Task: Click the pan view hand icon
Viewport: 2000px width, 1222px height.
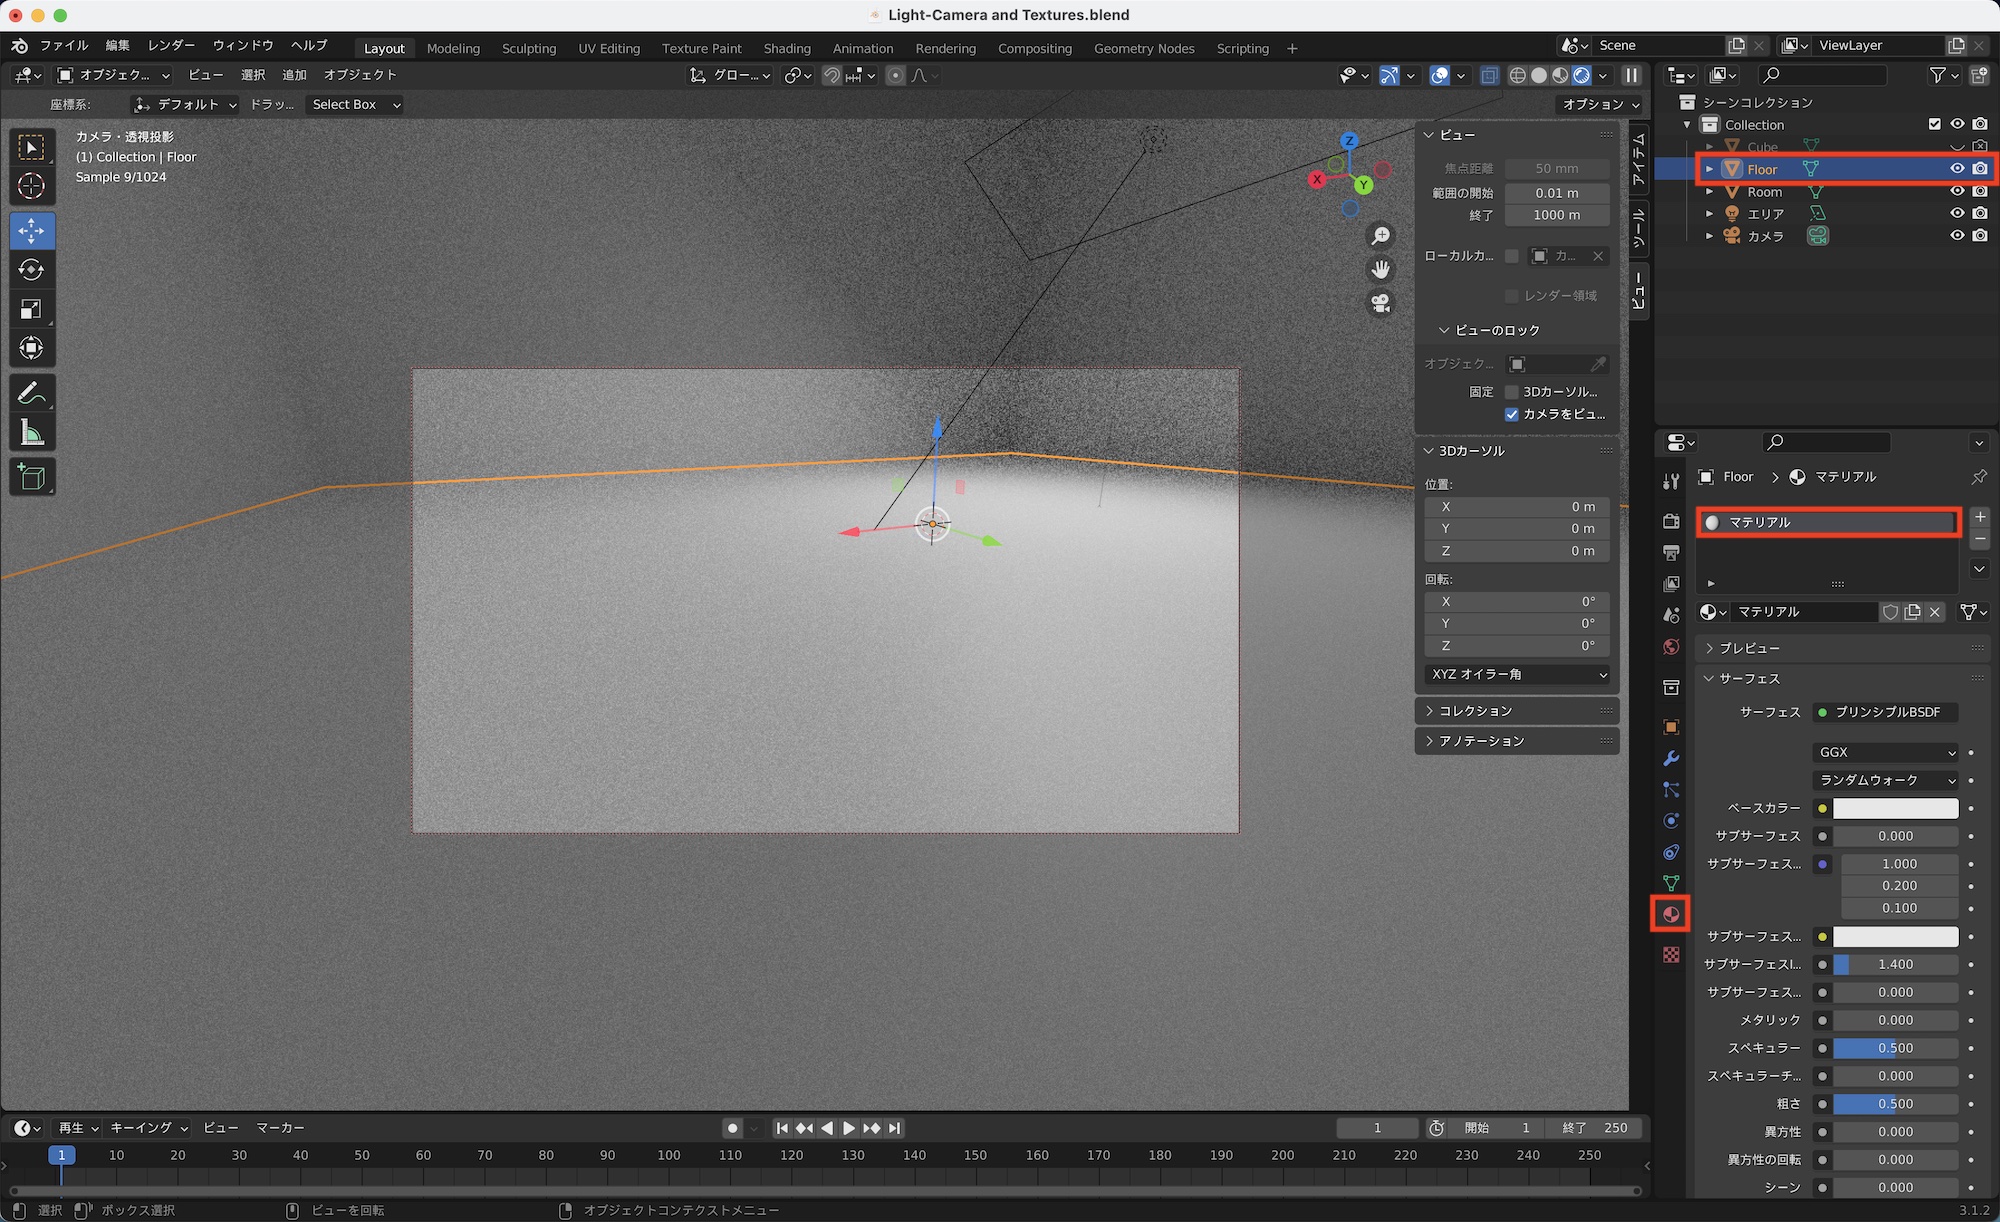Action: pos(1381,269)
